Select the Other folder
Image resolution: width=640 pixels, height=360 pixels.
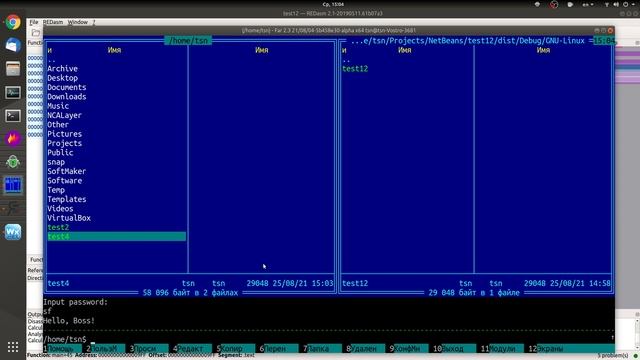pyautogui.click(x=58, y=125)
